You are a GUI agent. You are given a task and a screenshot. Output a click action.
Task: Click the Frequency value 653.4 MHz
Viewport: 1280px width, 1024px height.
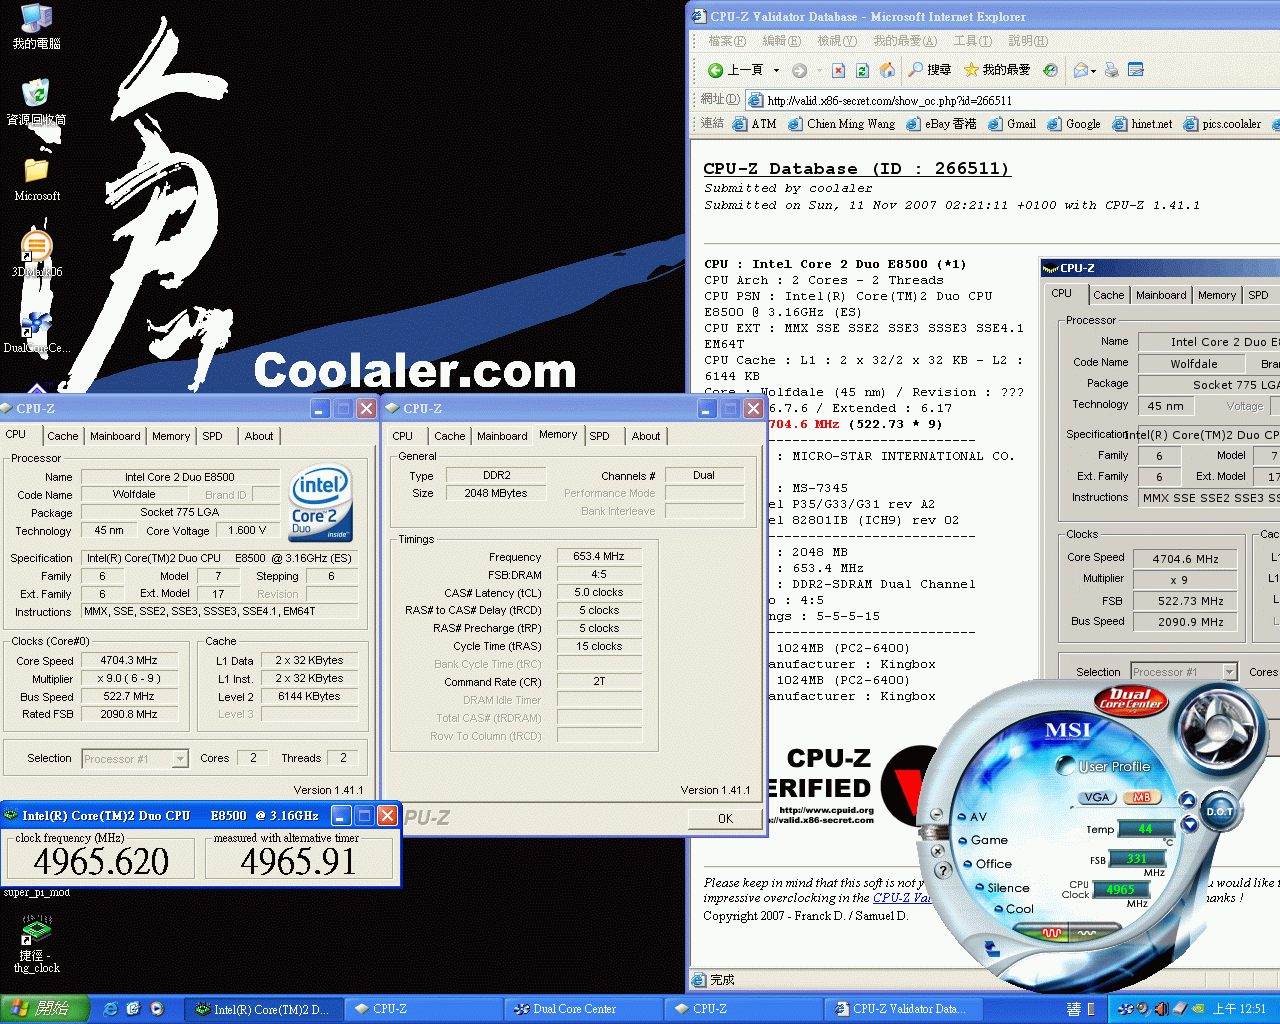(x=599, y=557)
